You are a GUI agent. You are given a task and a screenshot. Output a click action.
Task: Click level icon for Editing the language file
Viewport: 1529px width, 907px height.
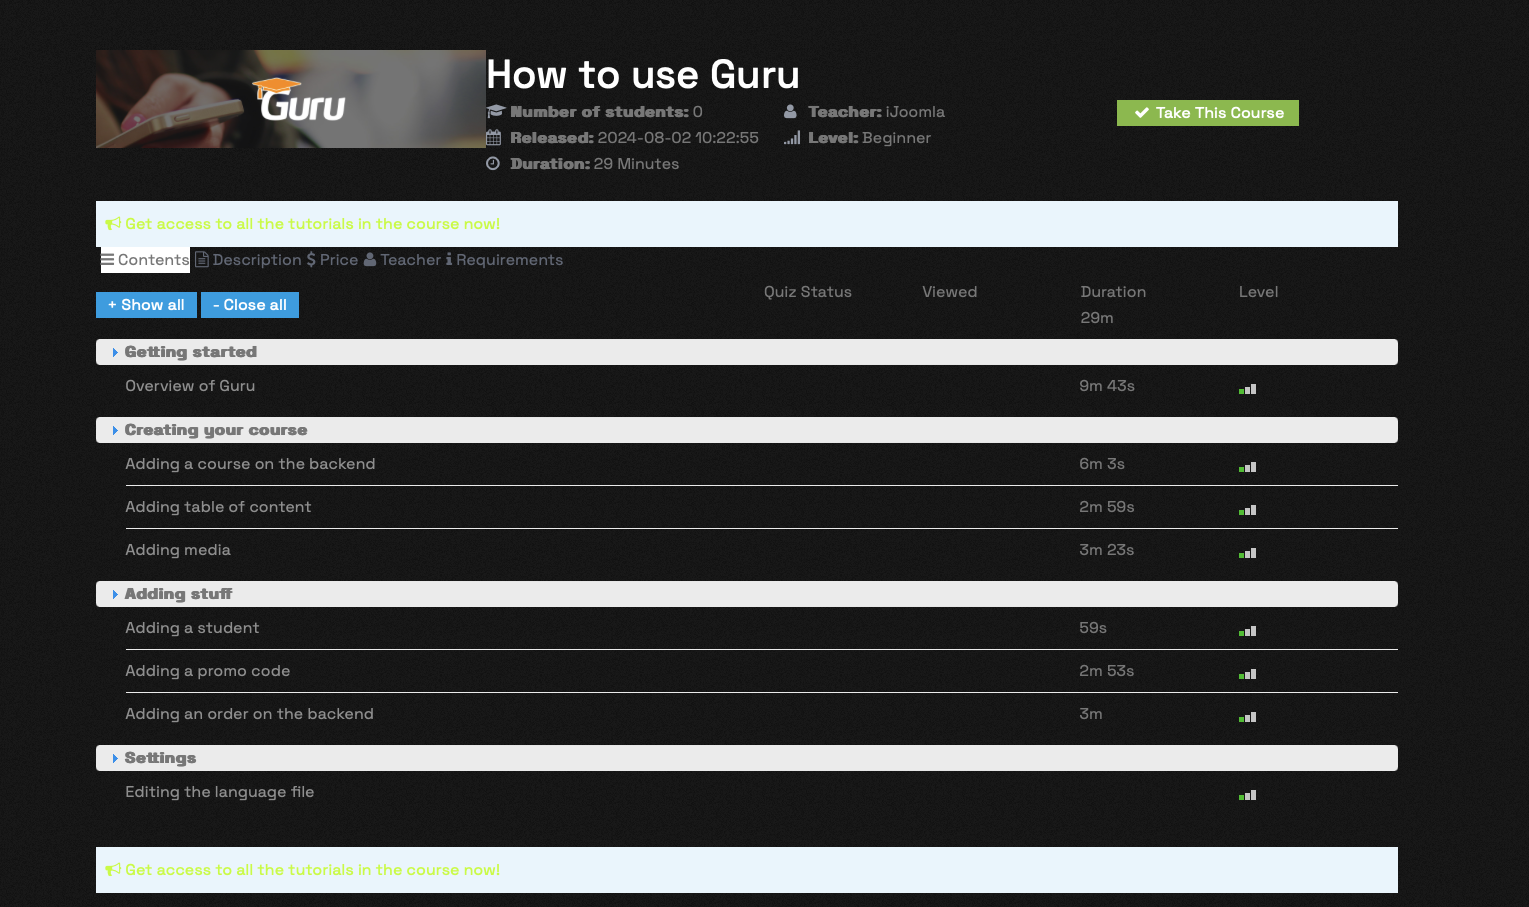1247,795
